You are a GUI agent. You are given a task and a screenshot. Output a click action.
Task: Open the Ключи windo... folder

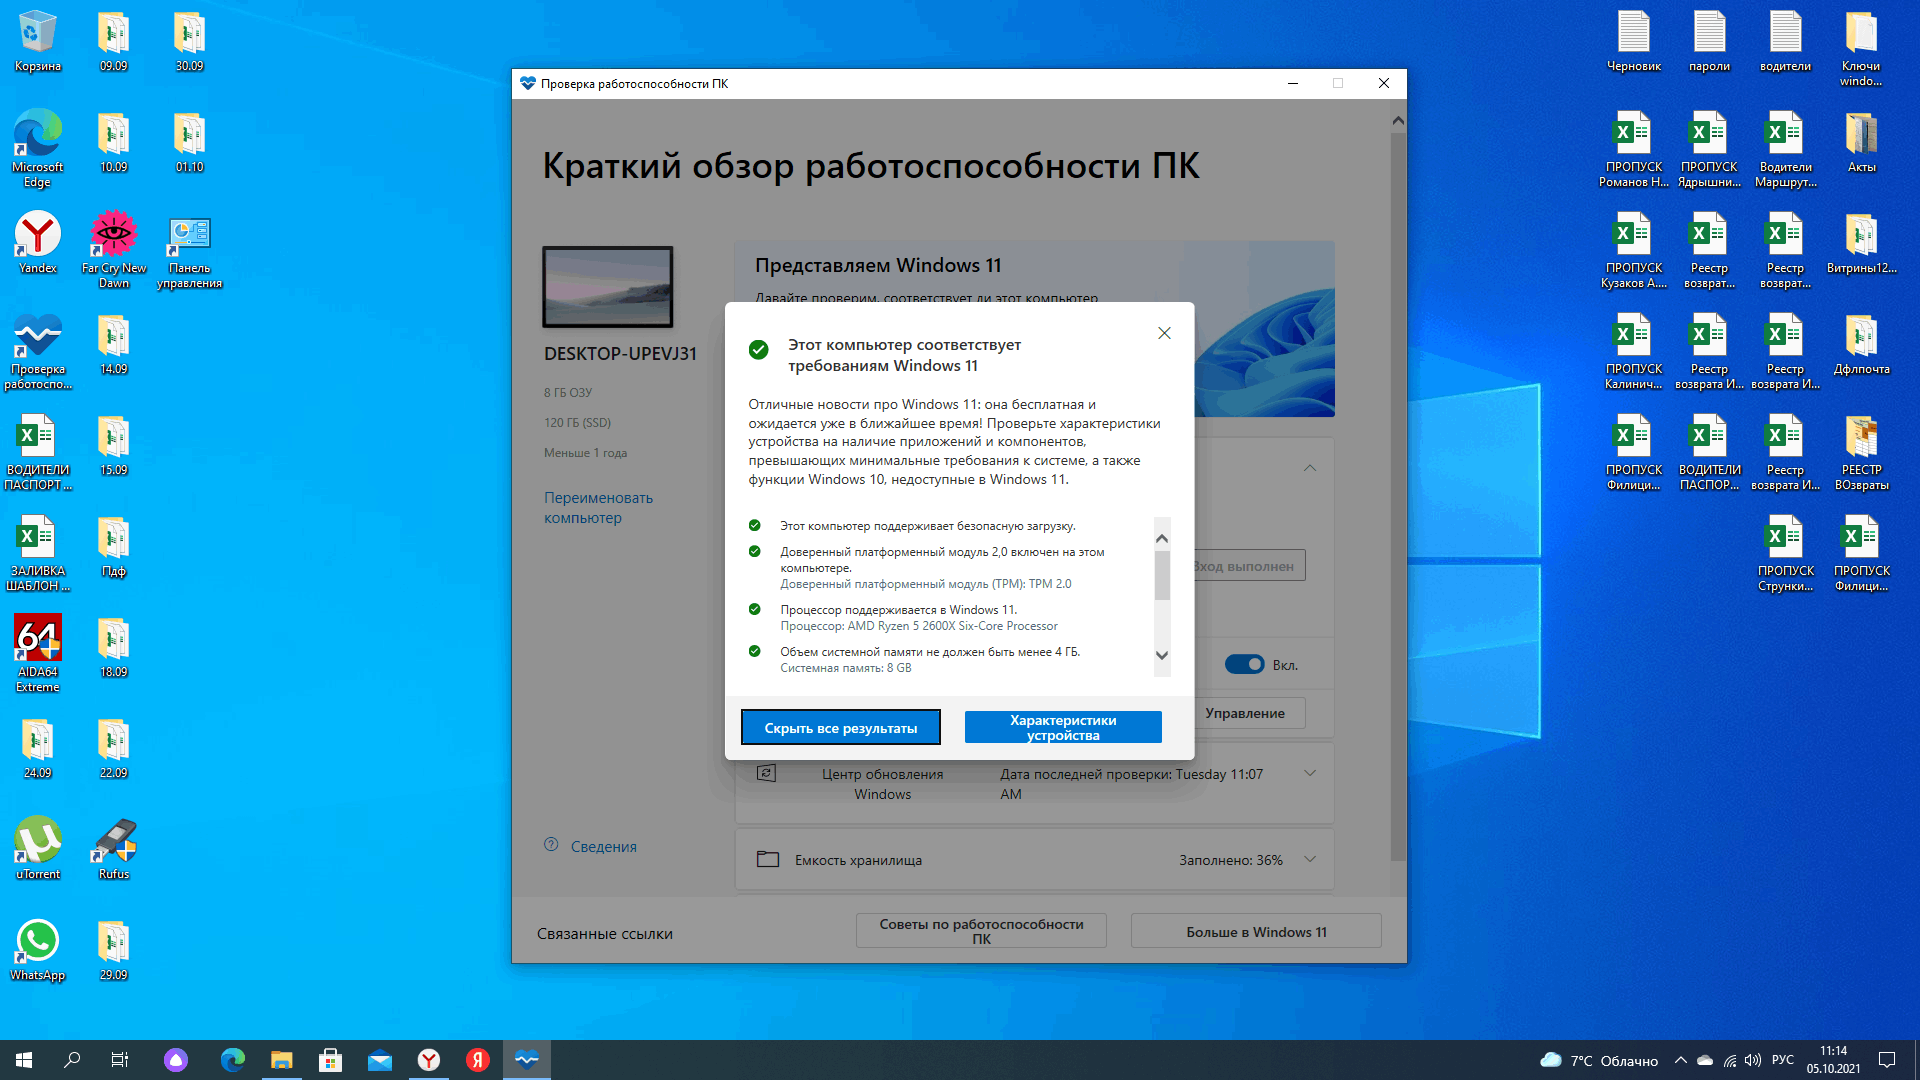tap(1861, 48)
